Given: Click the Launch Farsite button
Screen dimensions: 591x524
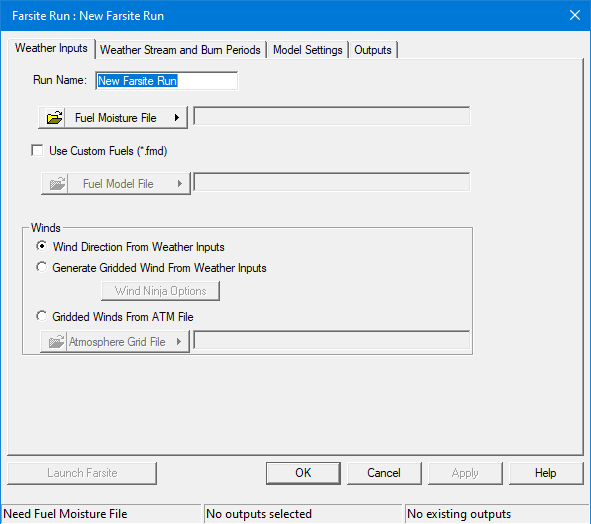Looking at the screenshot, I should click(82, 473).
